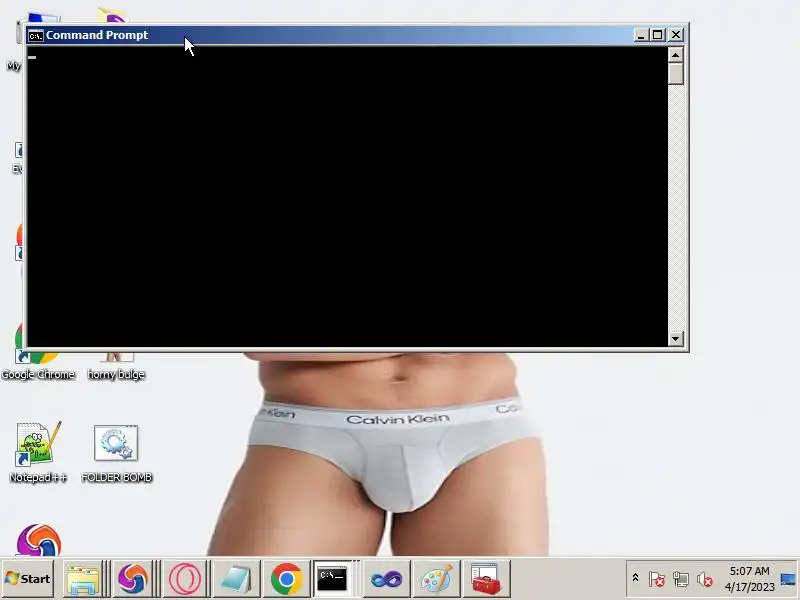Maximize the Command Prompt window
The image size is (800, 600).
click(658, 35)
